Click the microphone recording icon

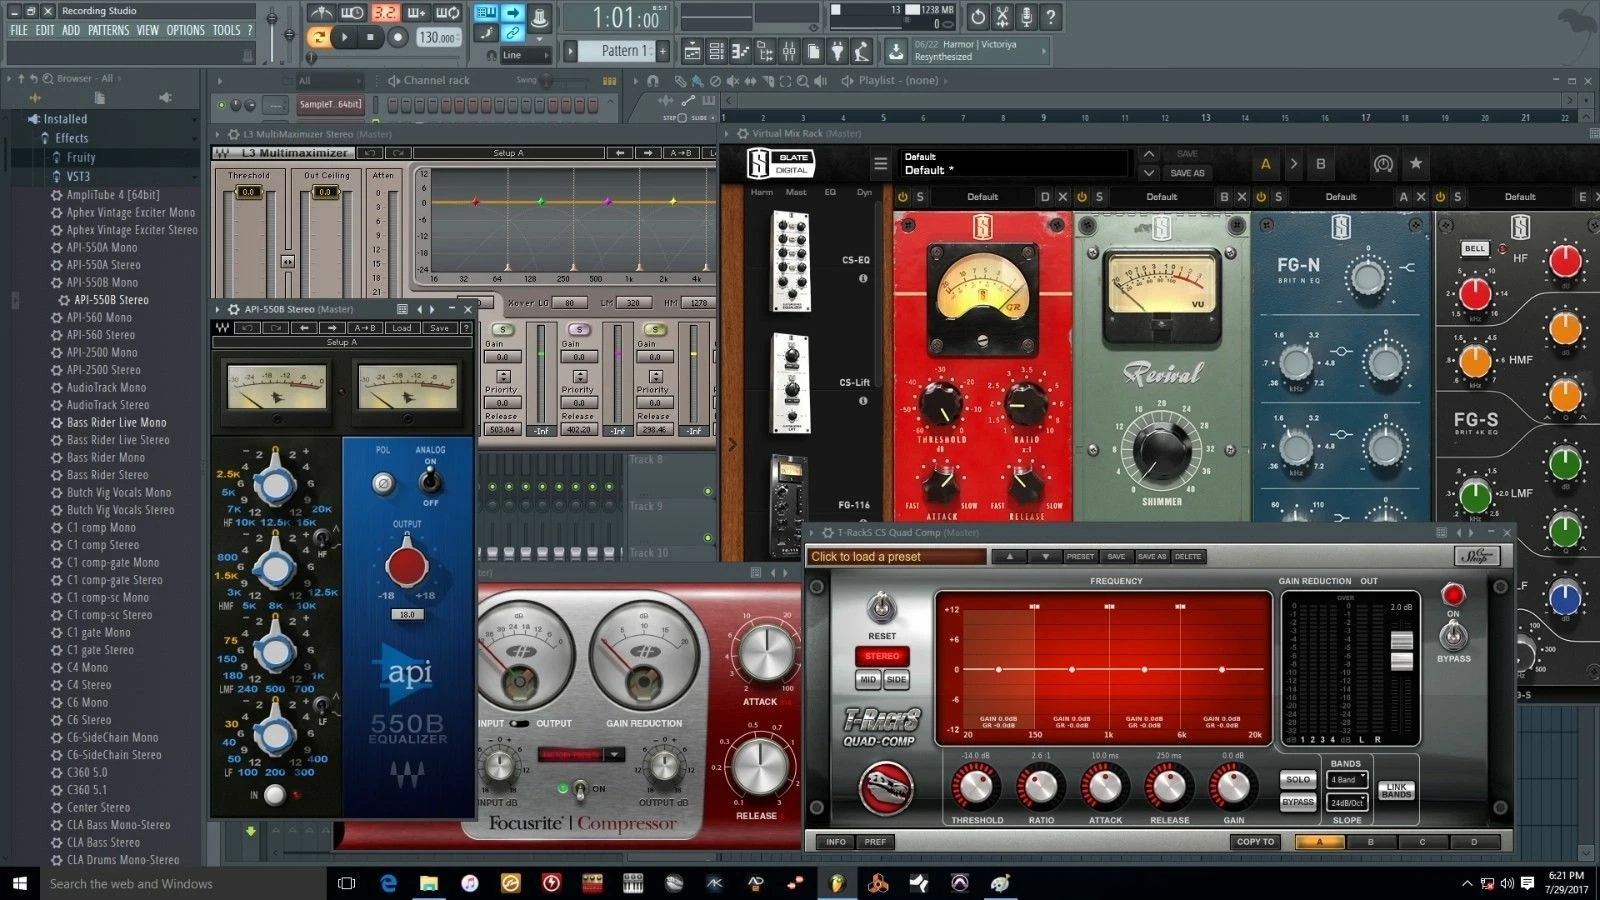click(x=1026, y=16)
